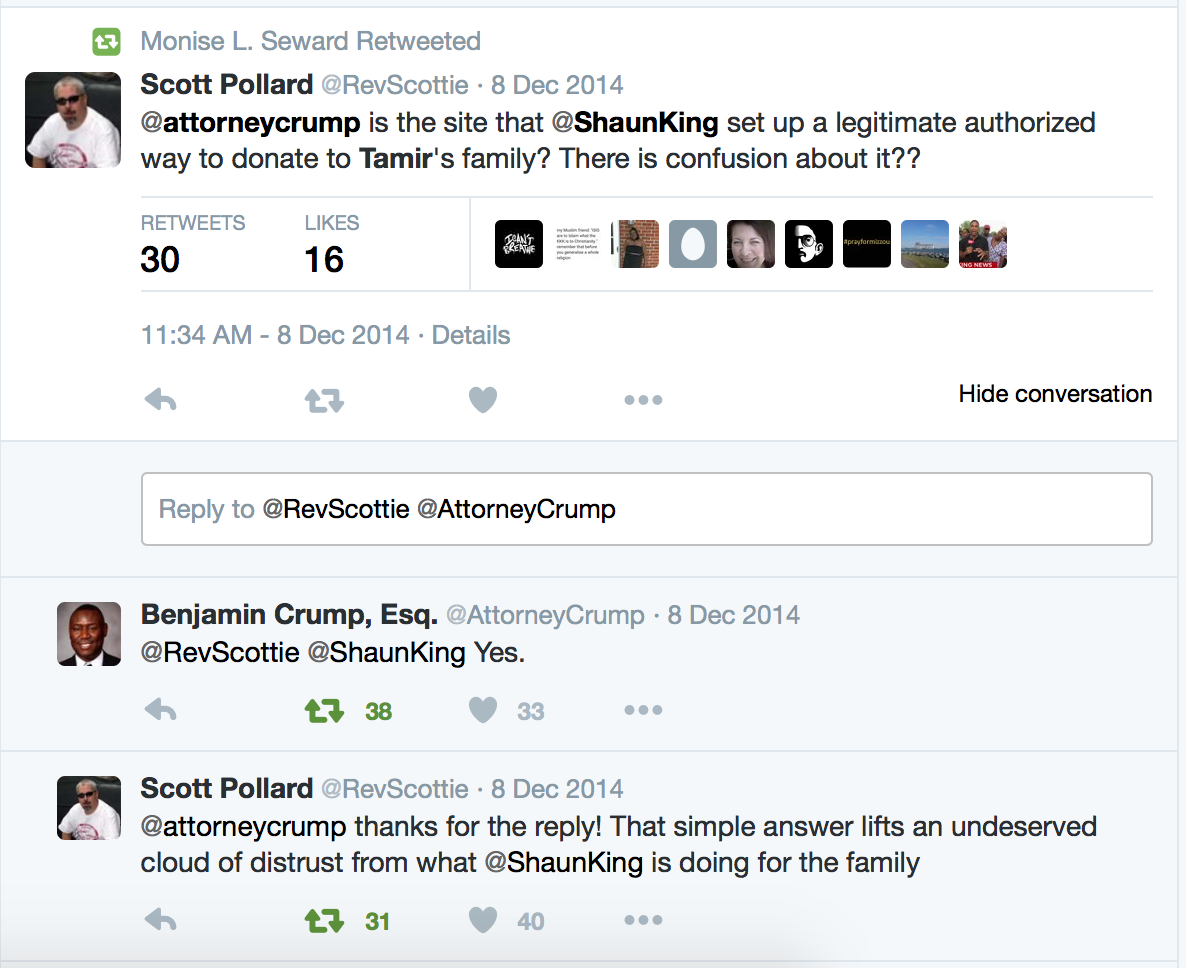Reply to Scott Pollard's original tweet
The image size is (1186, 968).
point(160,399)
